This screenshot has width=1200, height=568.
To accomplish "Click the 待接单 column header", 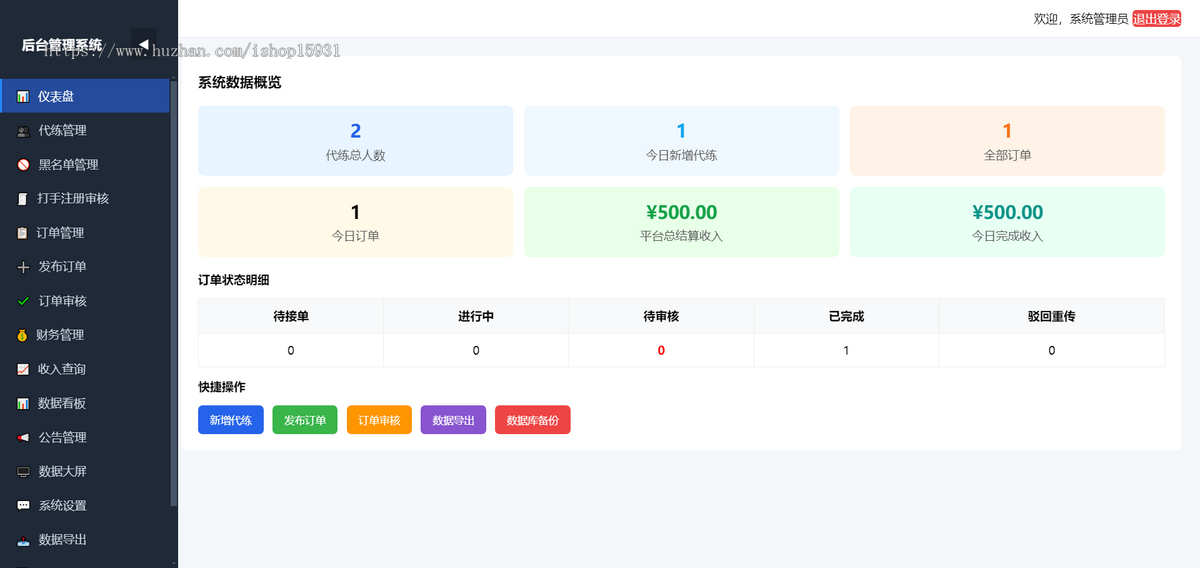I will 291,316.
